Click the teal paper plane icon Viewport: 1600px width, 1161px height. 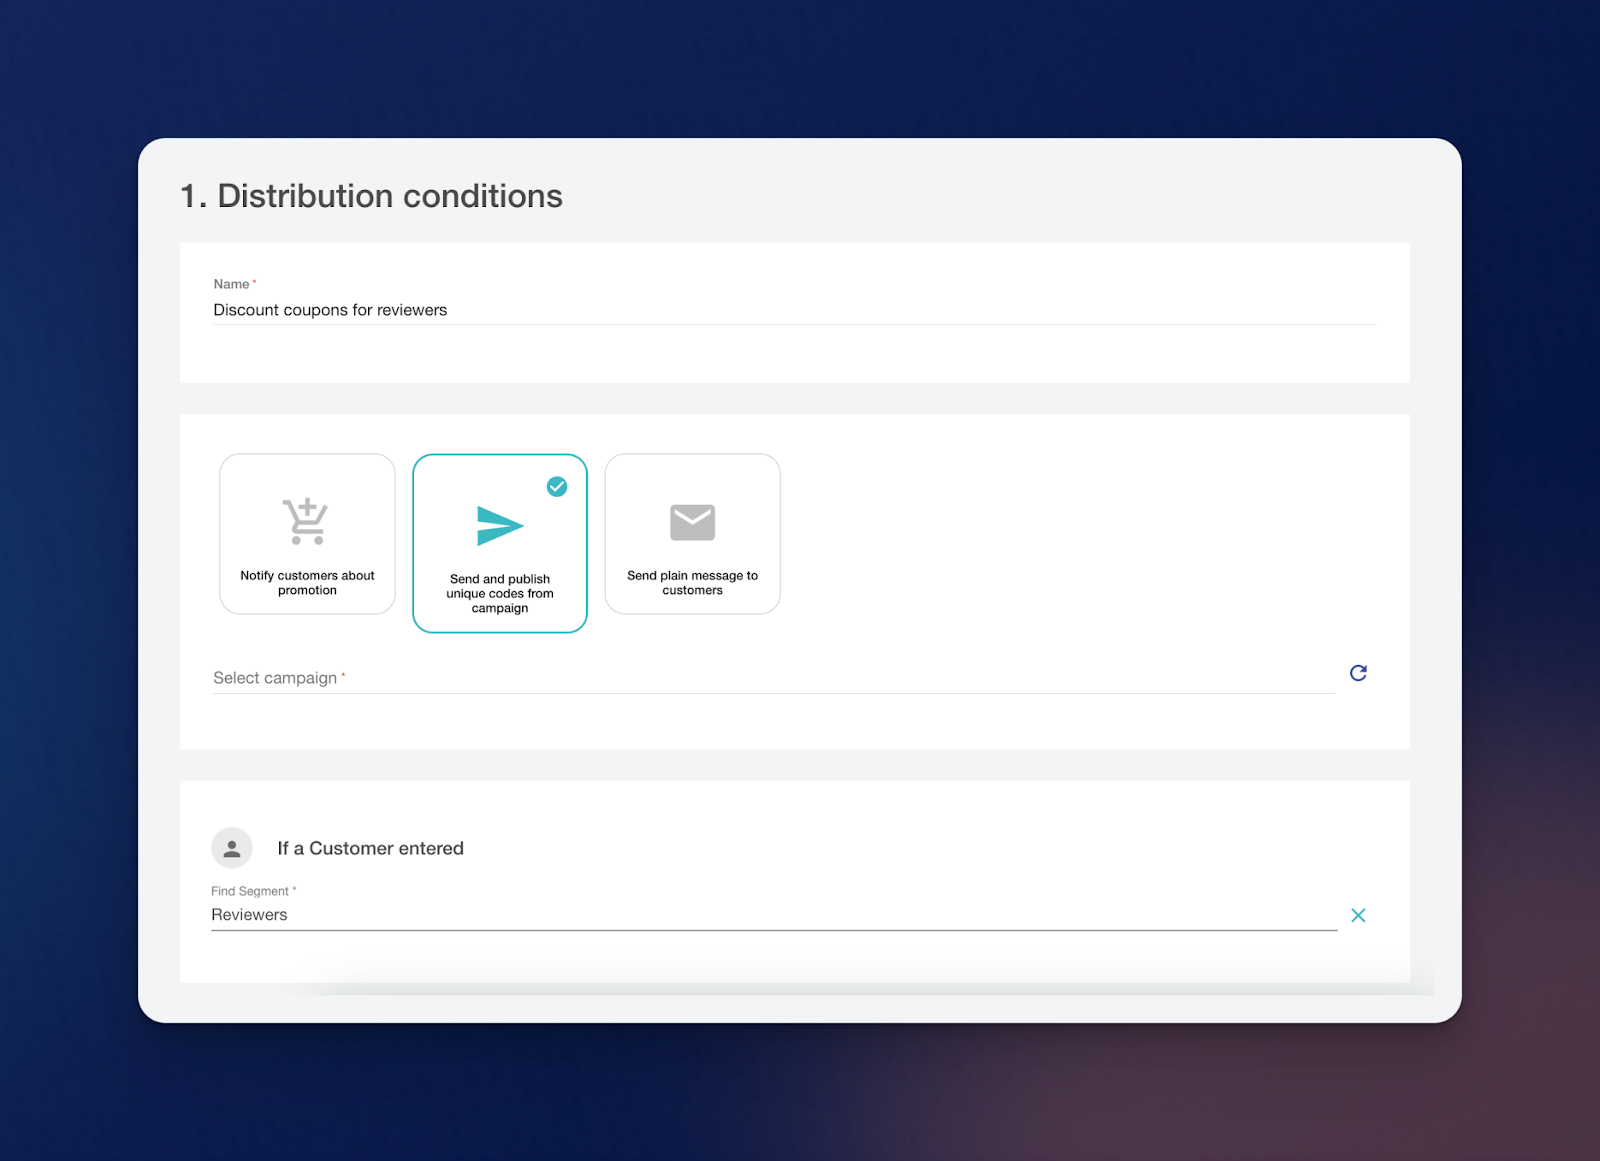tap(500, 526)
